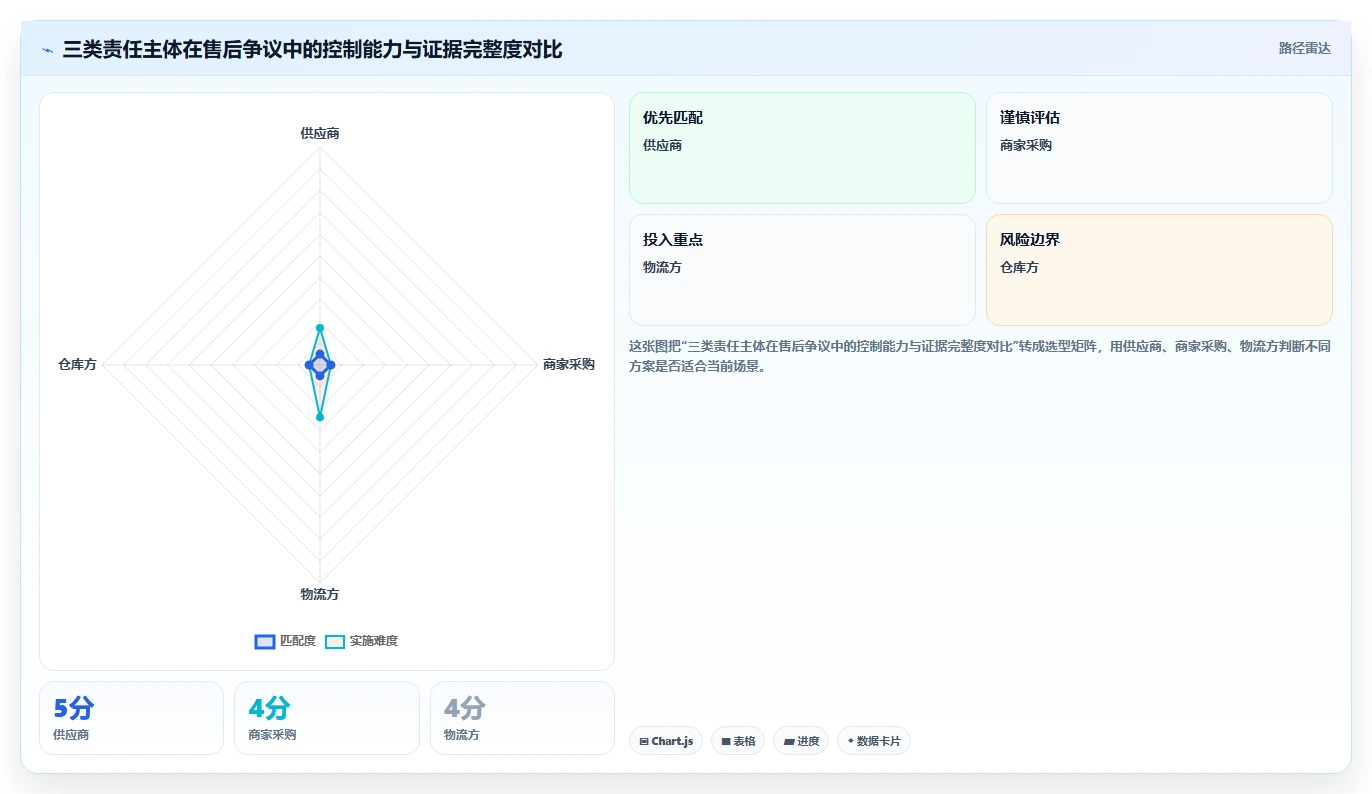
Task: Click 仓库方 under 风险边界
Action: pyautogui.click(x=1019, y=267)
